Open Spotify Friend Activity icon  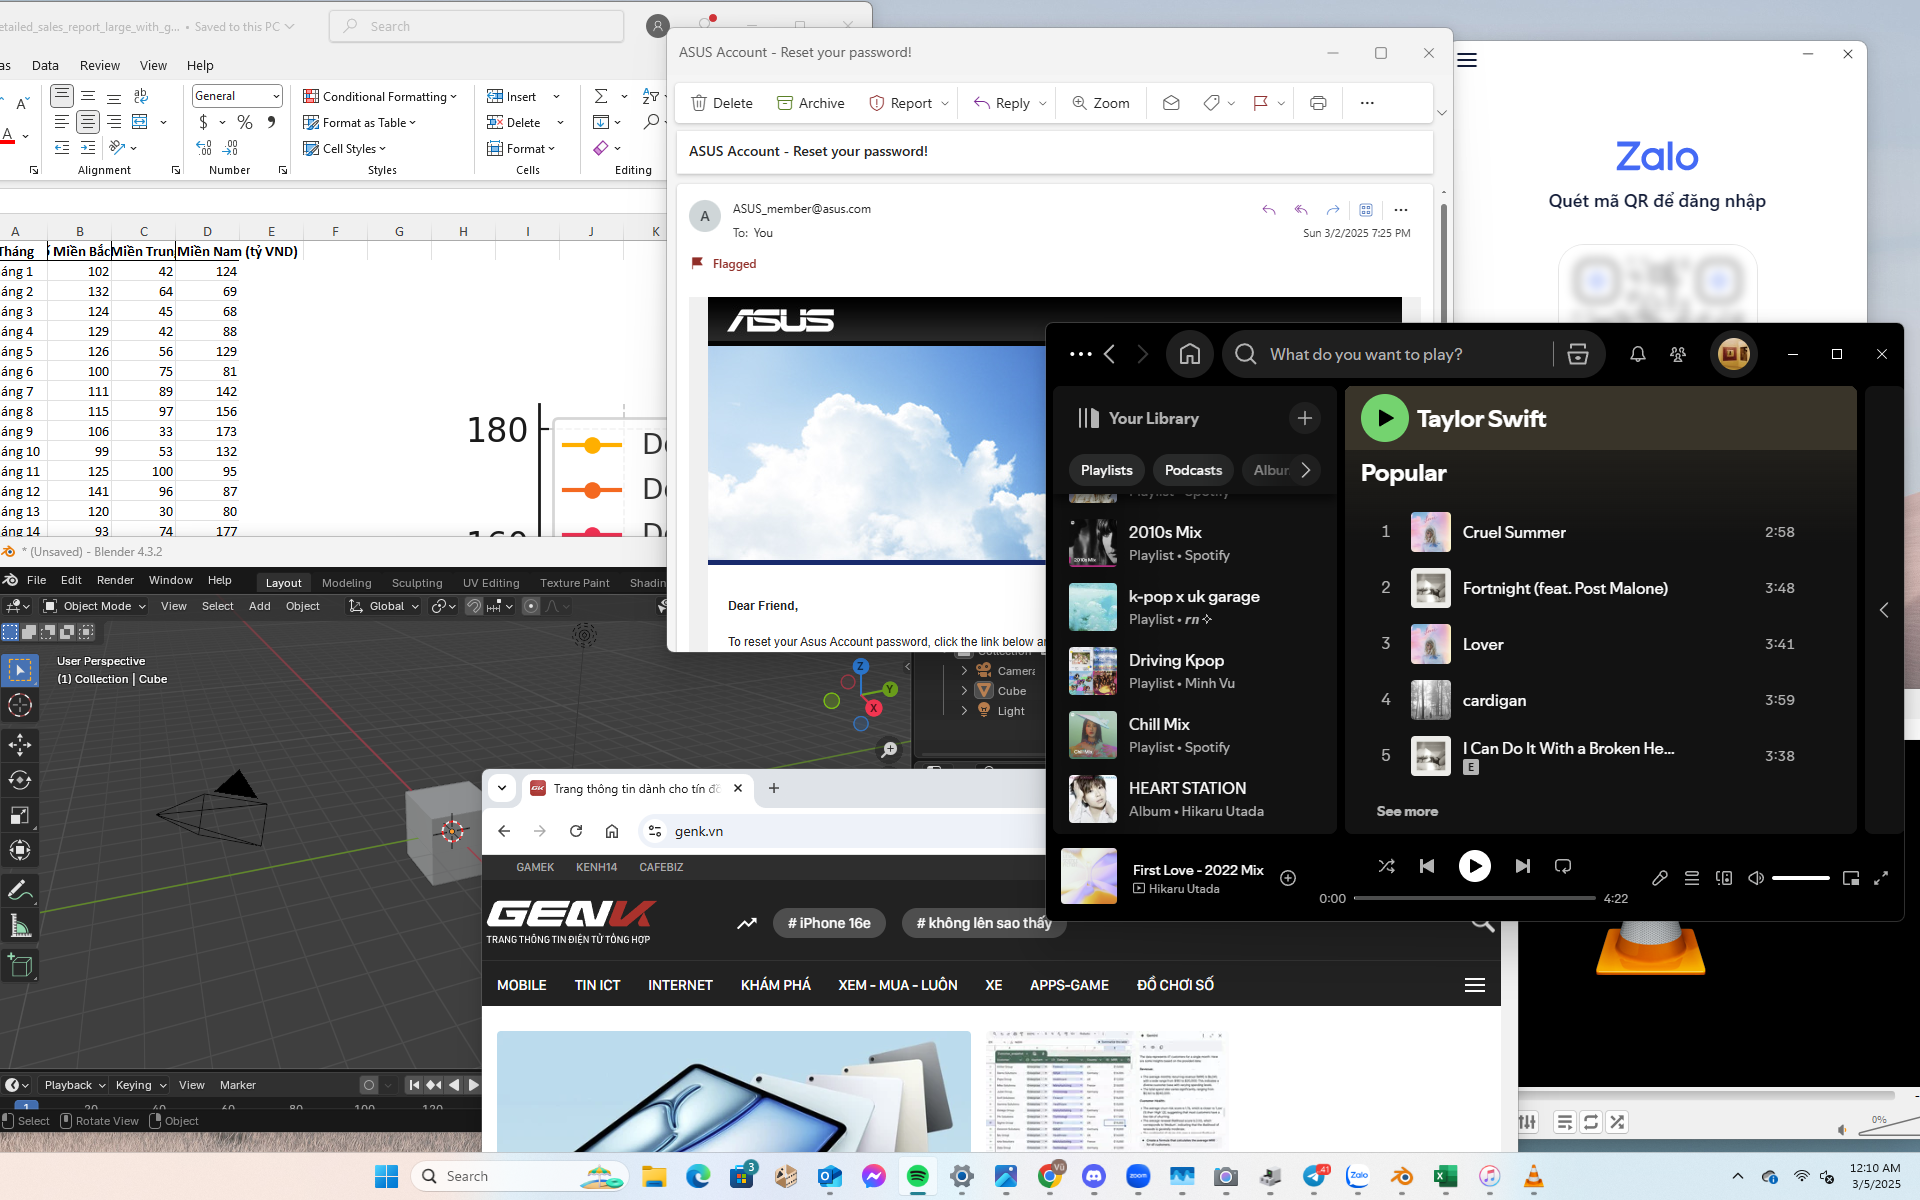click(x=1678, y=354)
